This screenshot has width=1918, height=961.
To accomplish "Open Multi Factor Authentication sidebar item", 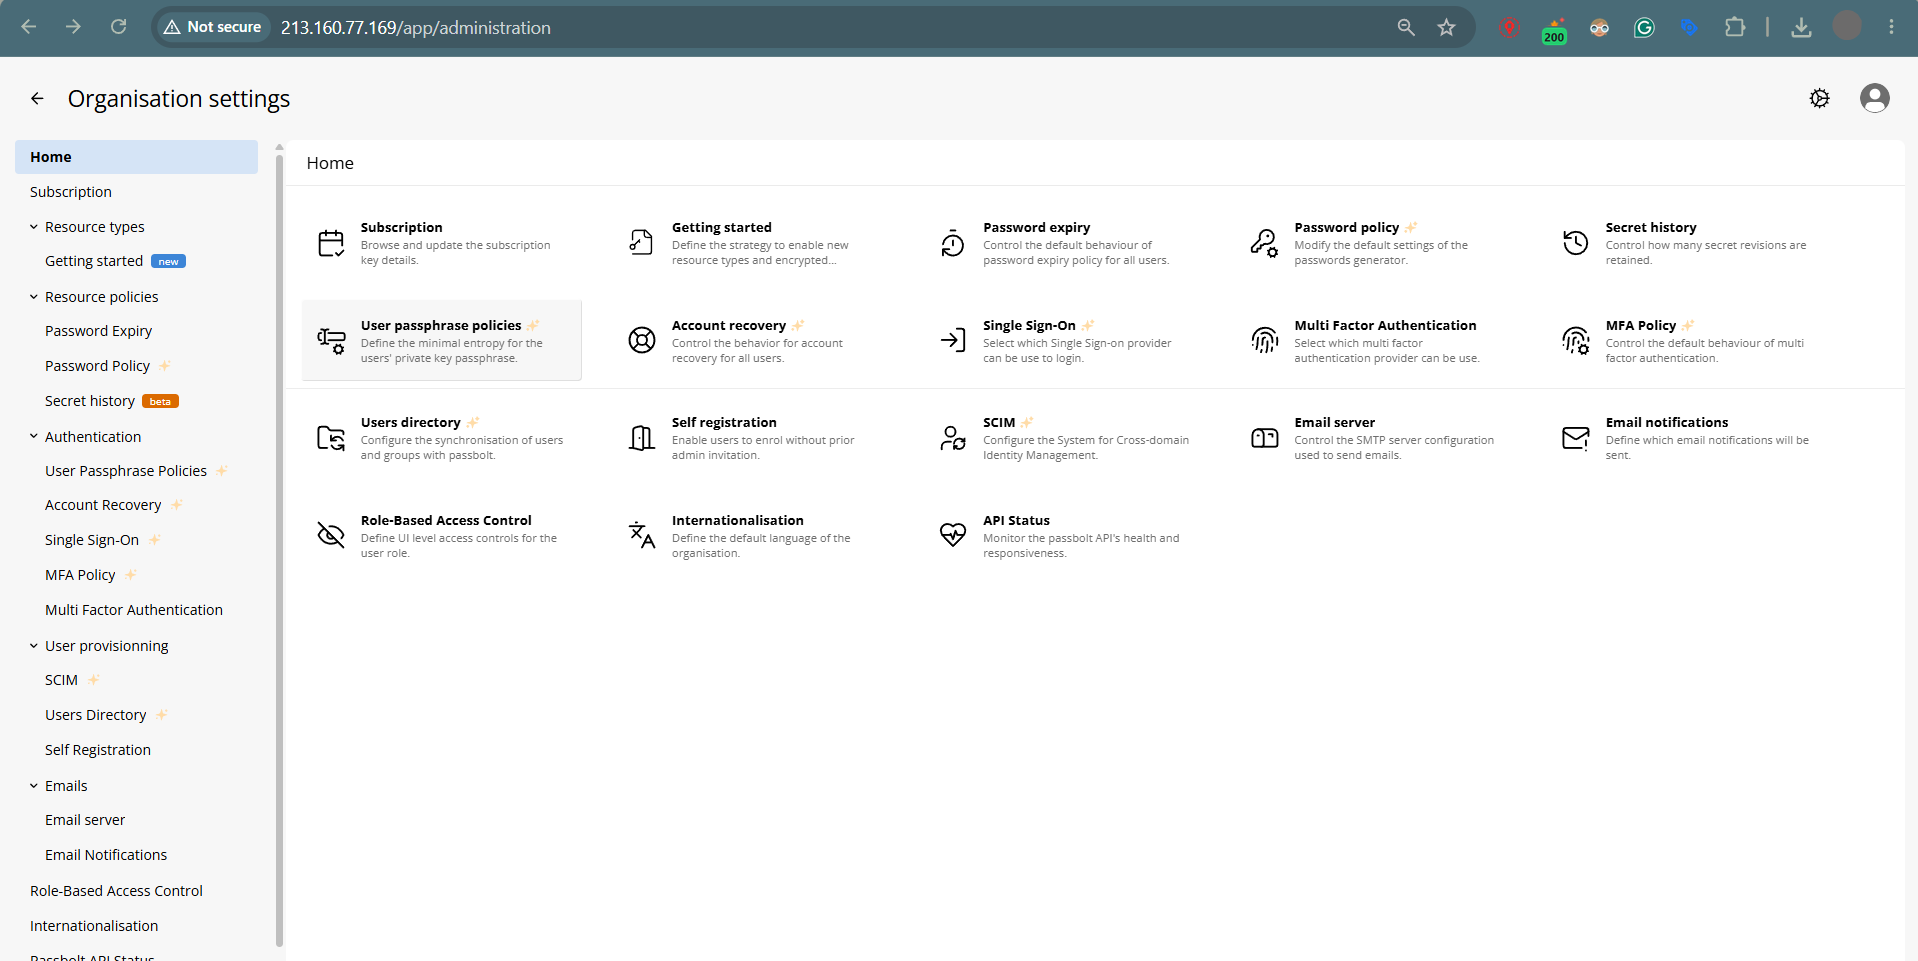I will point(136,610).
